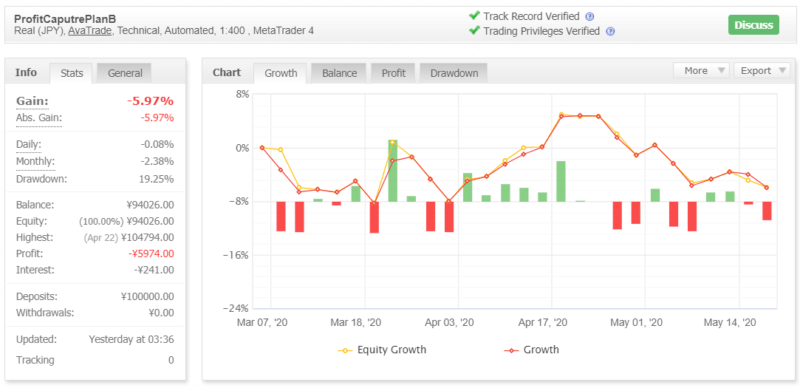This screenshot has height=388, width=800.
Task: Click the green Track Record Verified checkmark
Action: tap(474, 16)
